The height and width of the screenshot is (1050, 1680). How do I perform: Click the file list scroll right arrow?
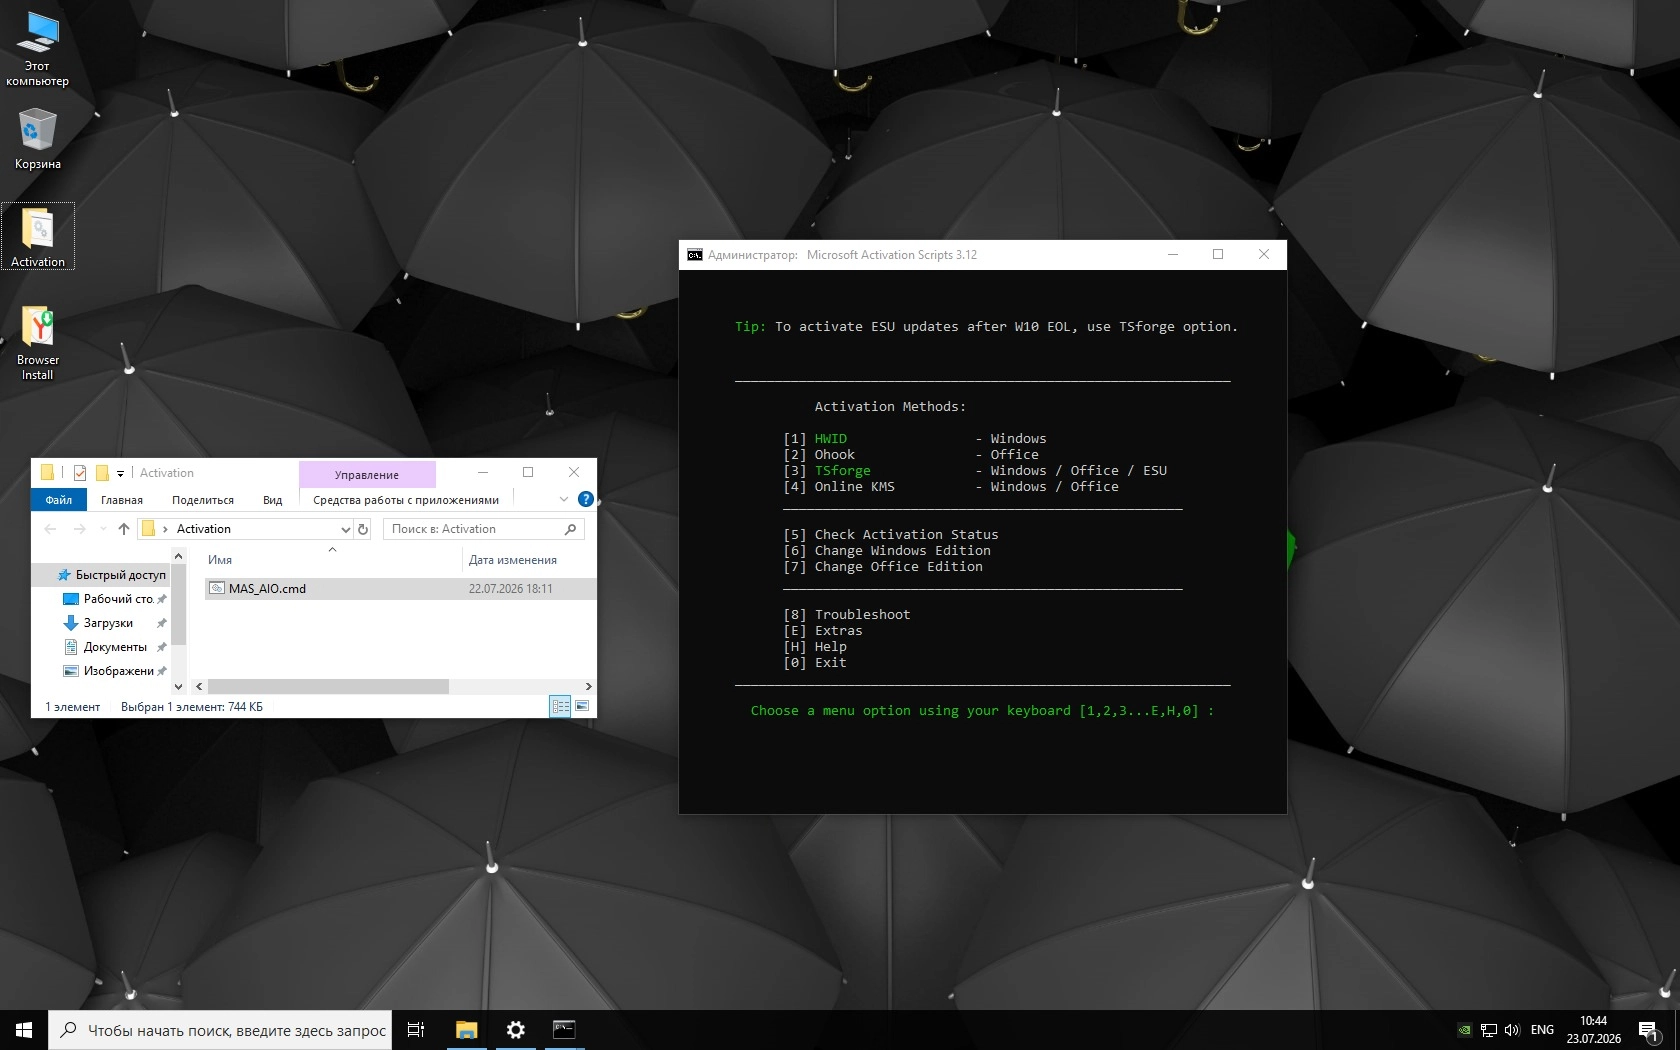588,687
